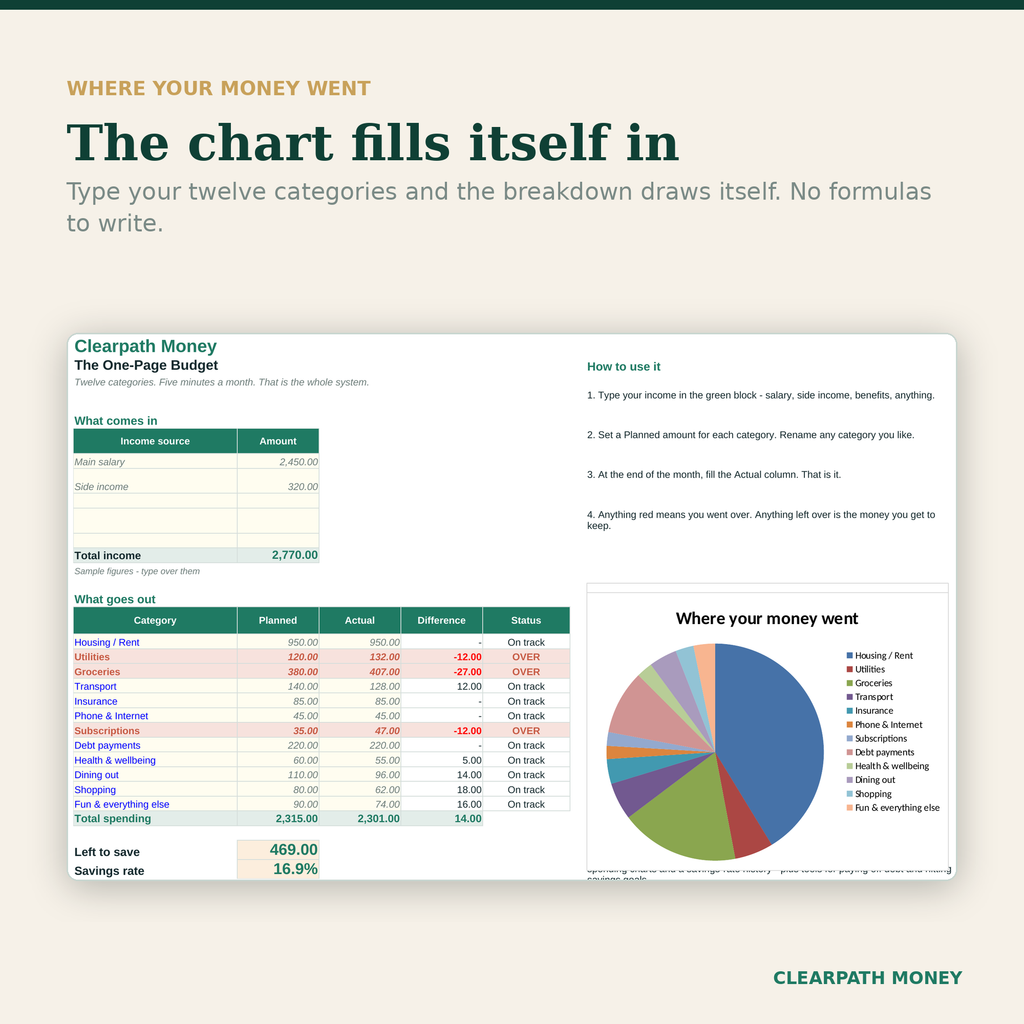Click the Main salary income cell
Viewport: 1024px width, 1024px height.
(x=155, y=462)
